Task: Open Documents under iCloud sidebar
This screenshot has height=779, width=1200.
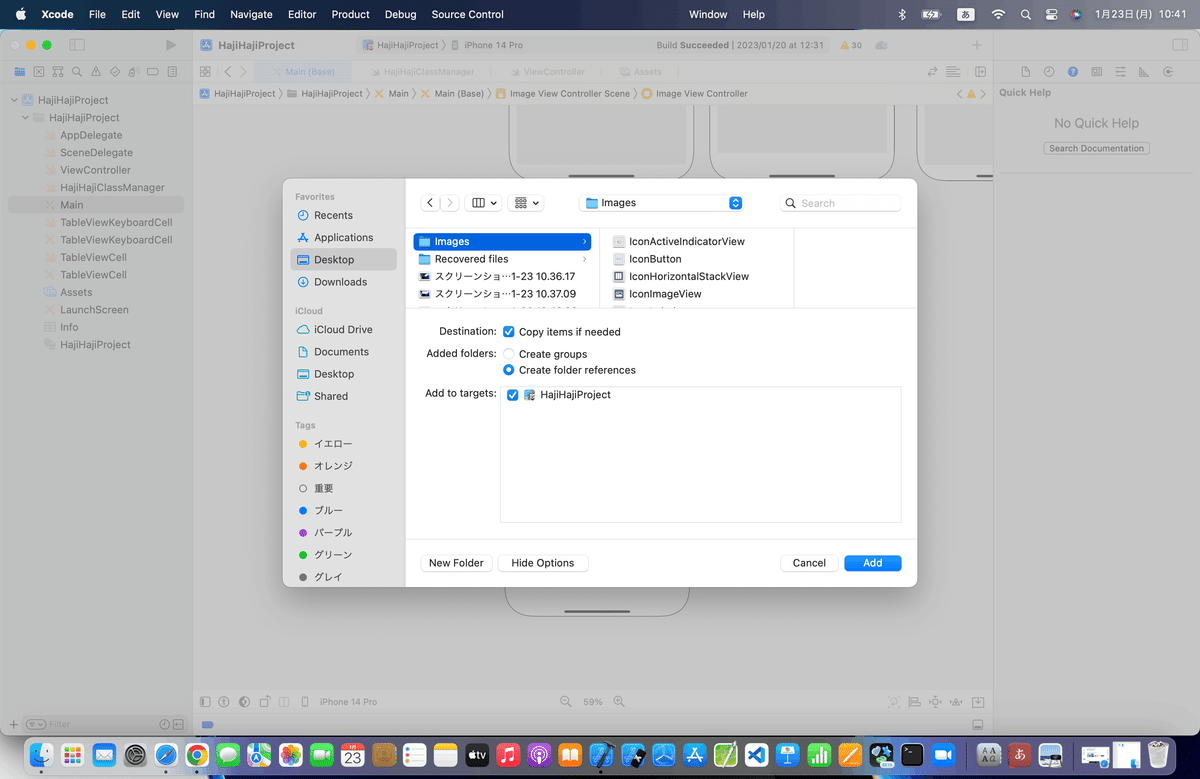Action: pyautogui.click(x=343, y=352)
